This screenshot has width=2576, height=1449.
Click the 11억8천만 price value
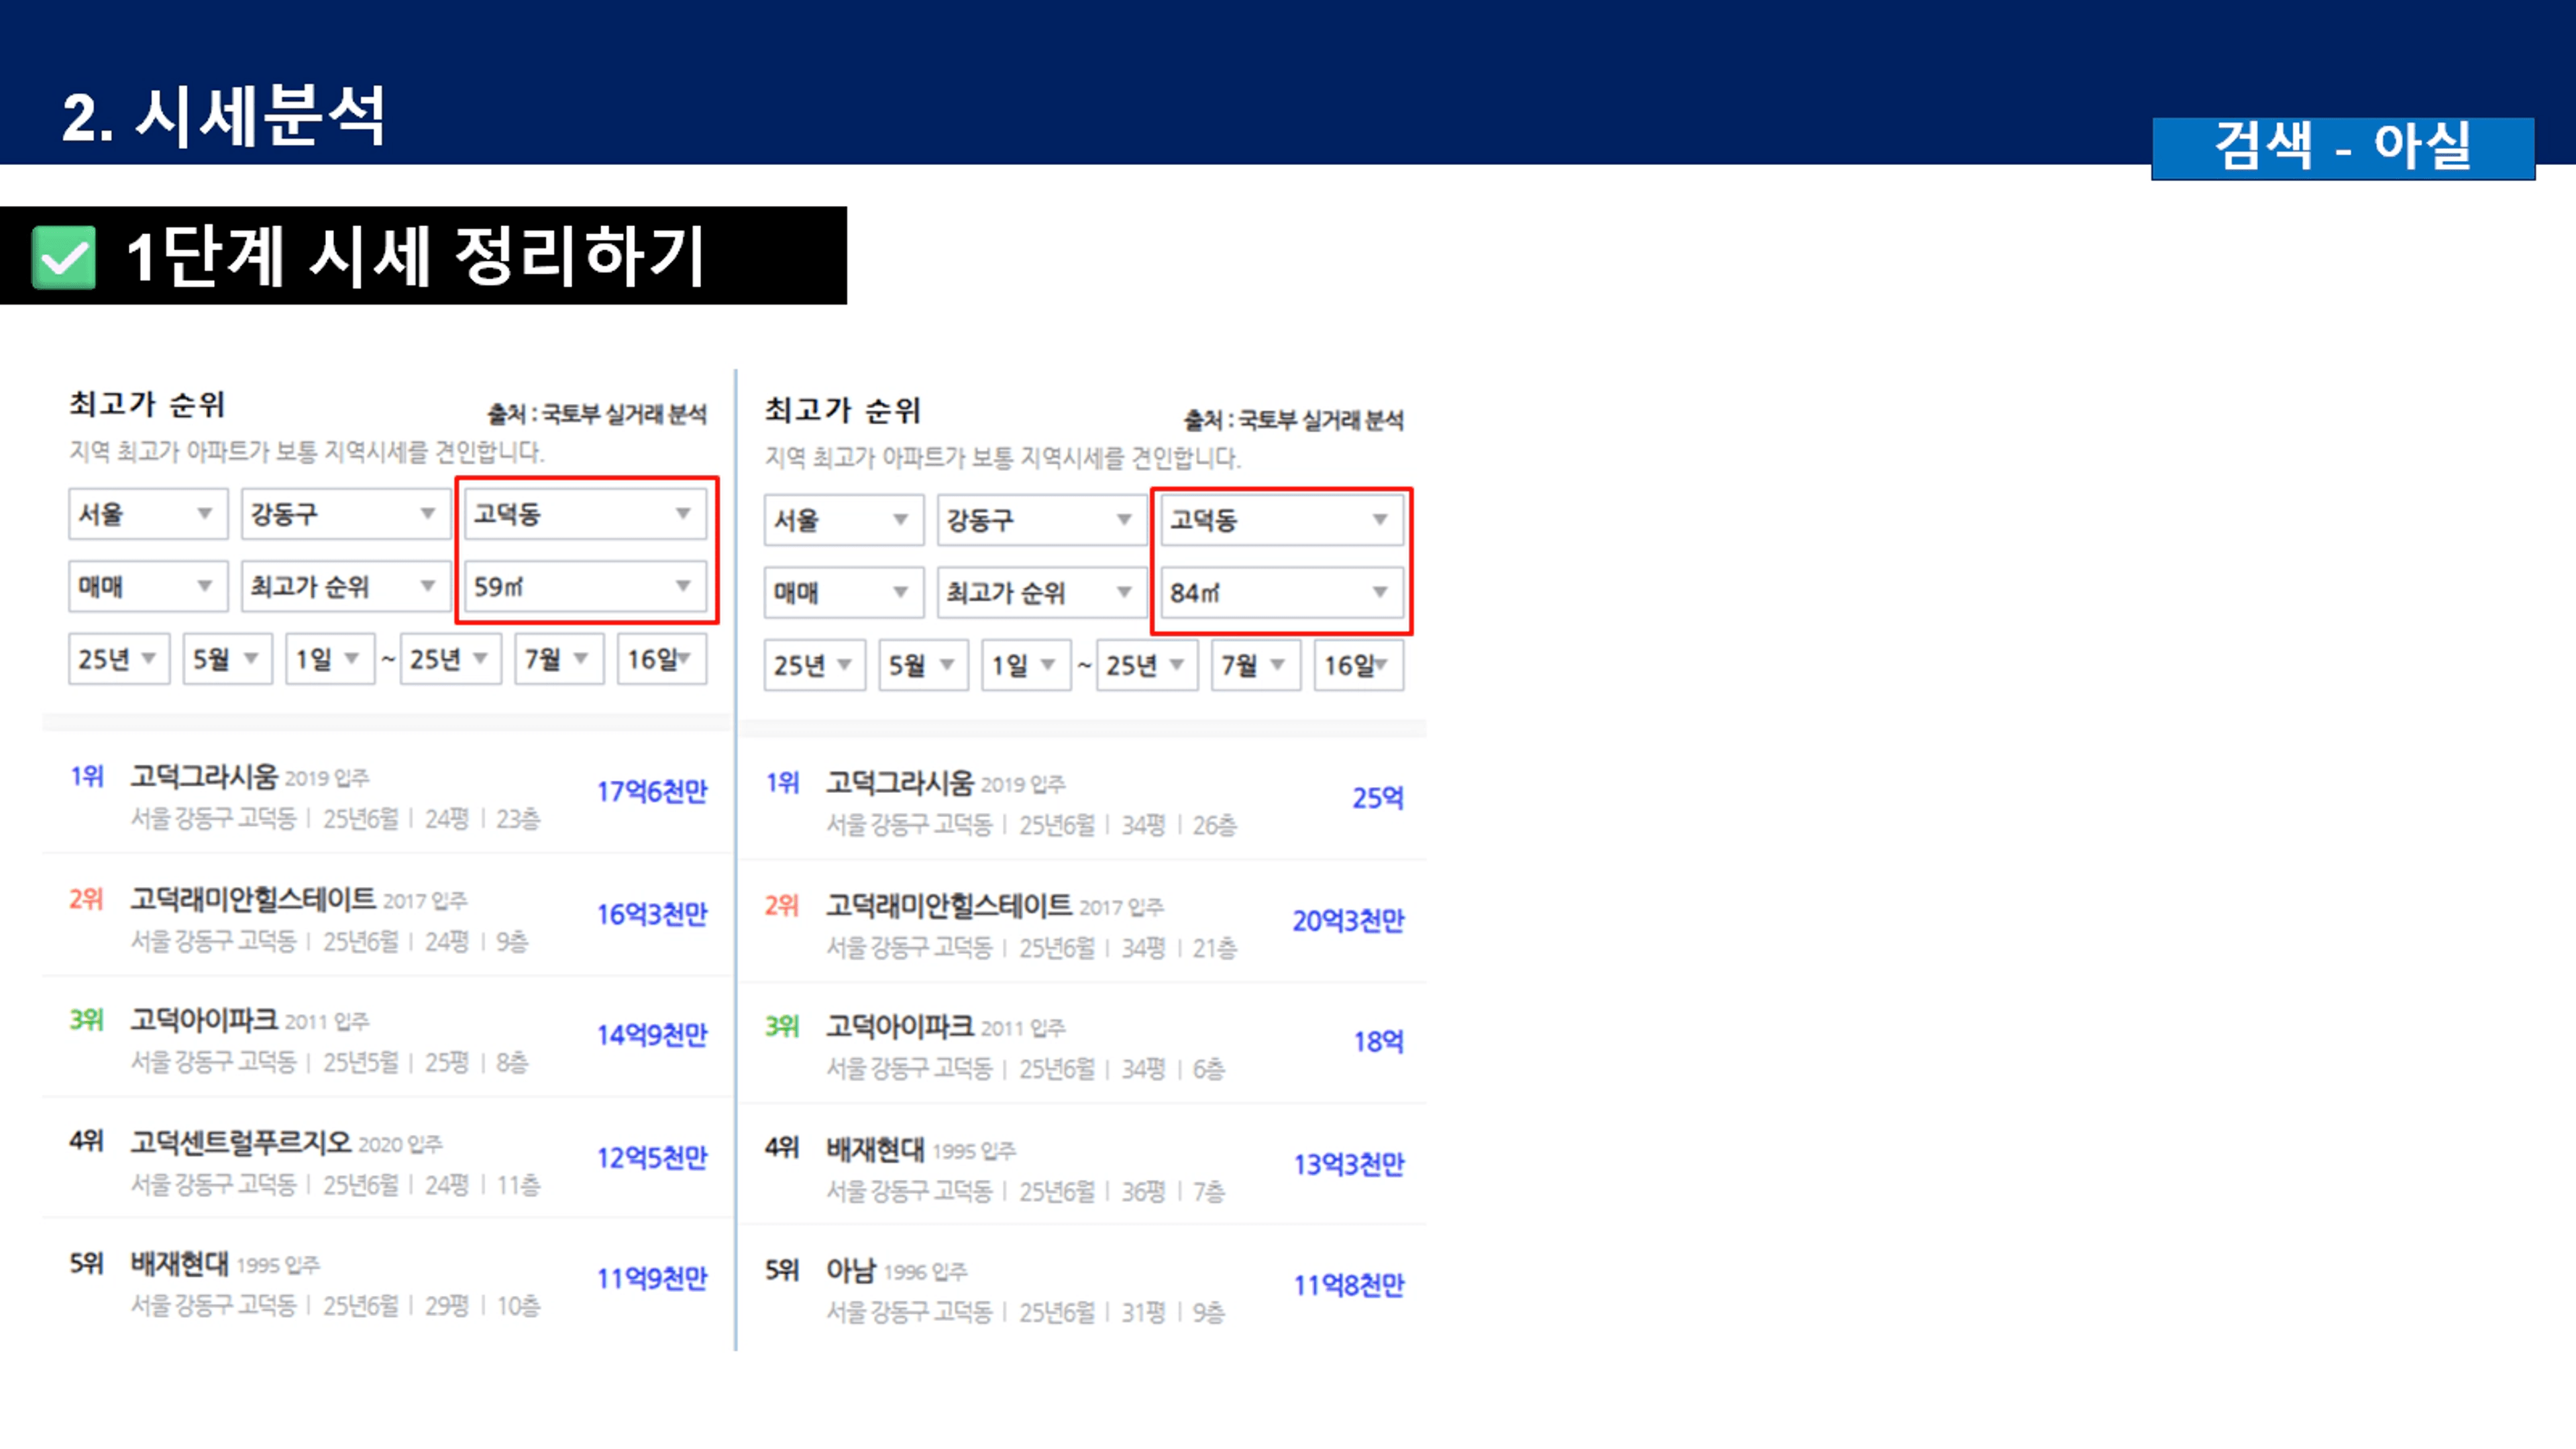(1348, 1285)
